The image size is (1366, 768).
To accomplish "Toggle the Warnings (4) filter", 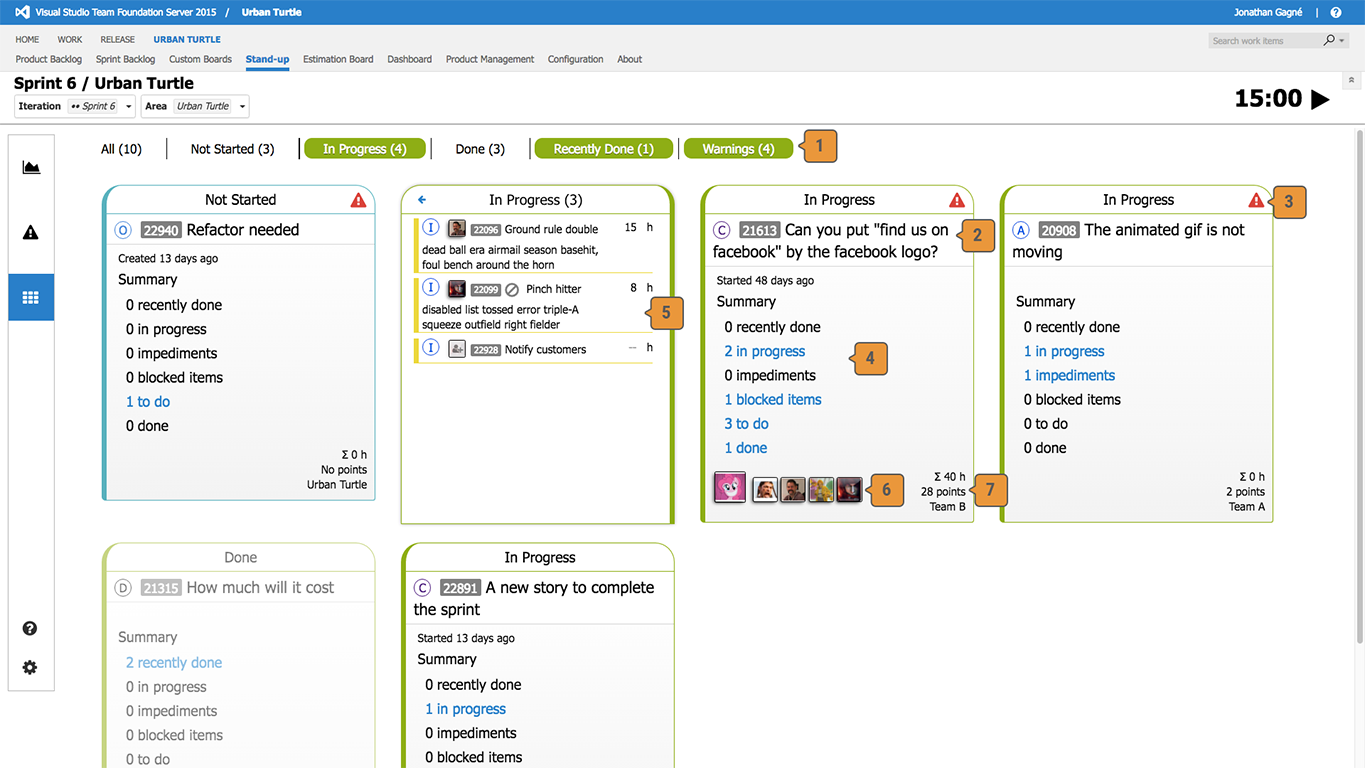I will (738, 149).
